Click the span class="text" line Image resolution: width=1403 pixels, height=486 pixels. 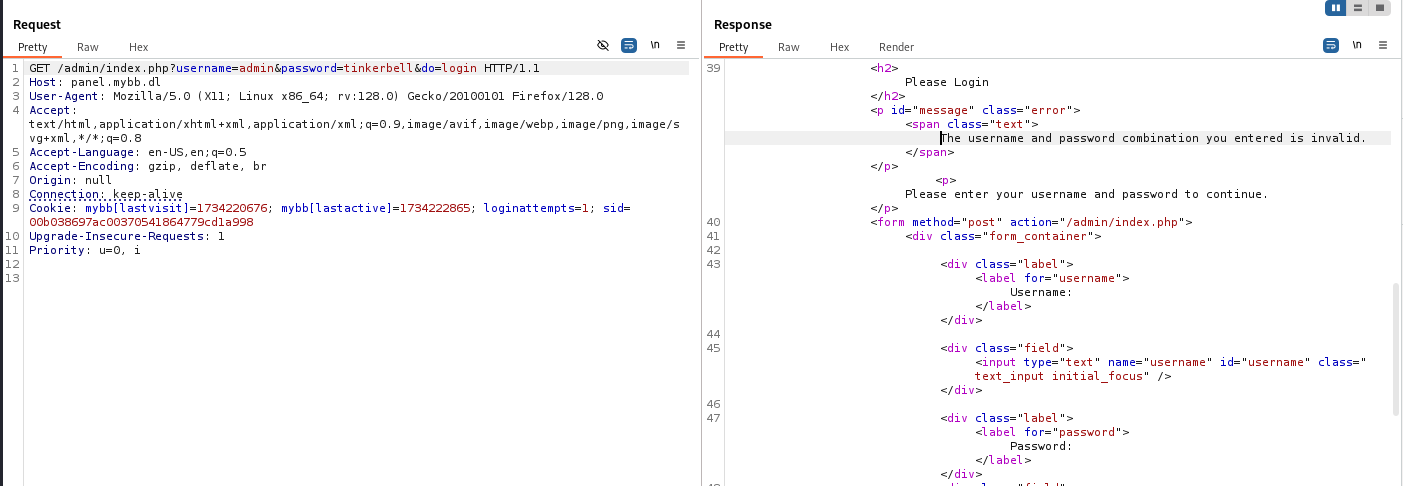(971, 124)
